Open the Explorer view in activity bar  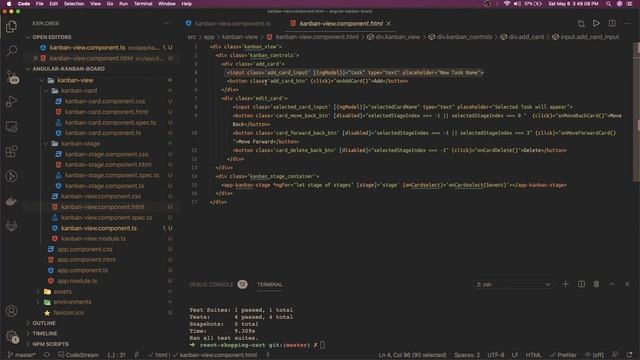coord(11,27)
